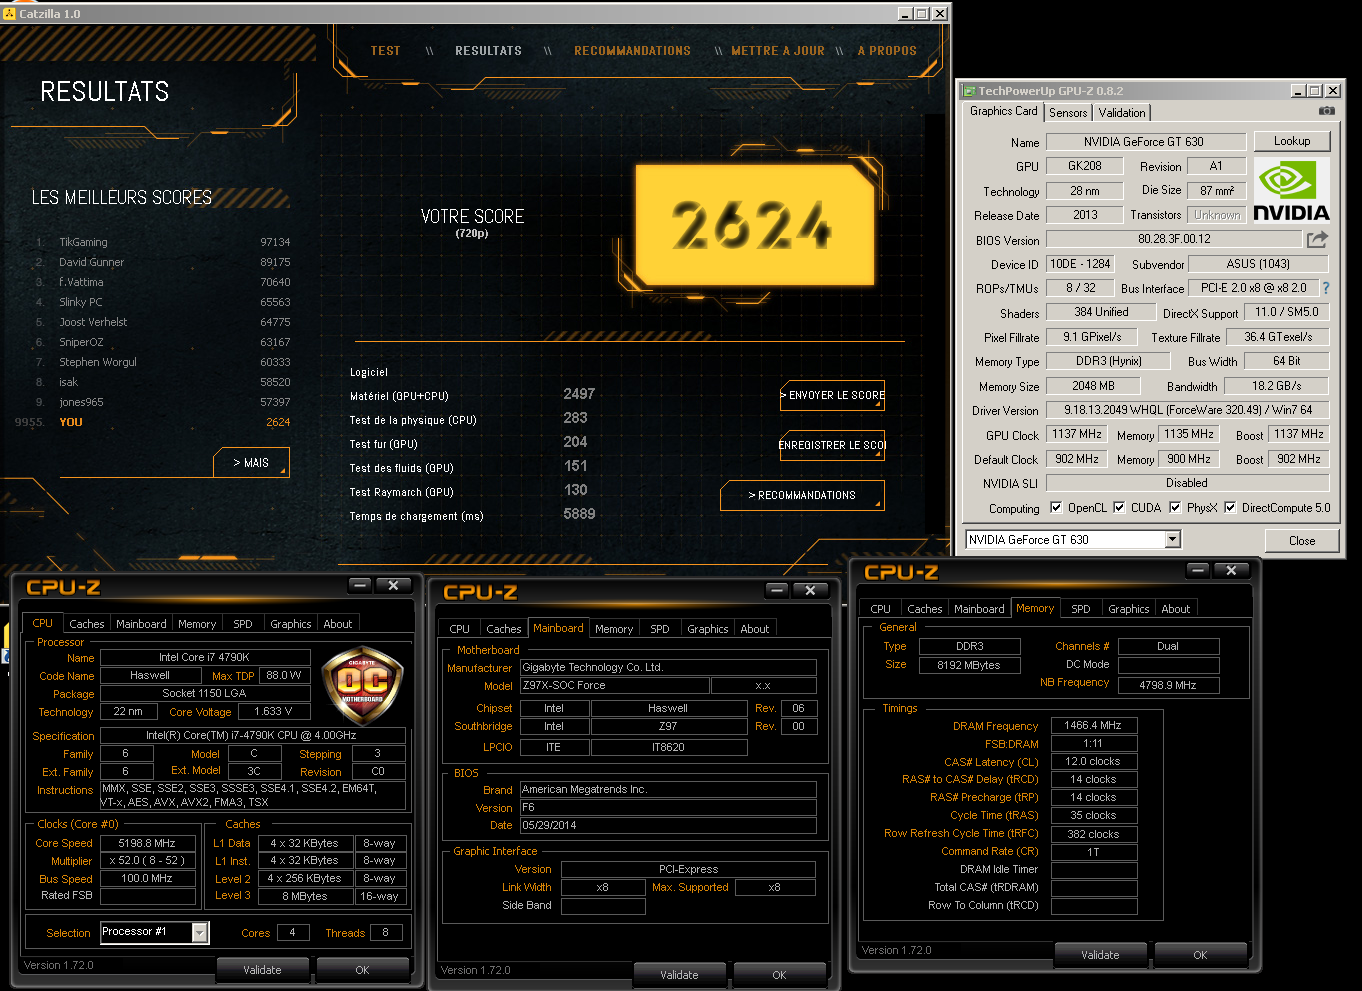Open the METTRE A JOUR tab
Viewport: 1362px width, 991px height.
point(778,50)
